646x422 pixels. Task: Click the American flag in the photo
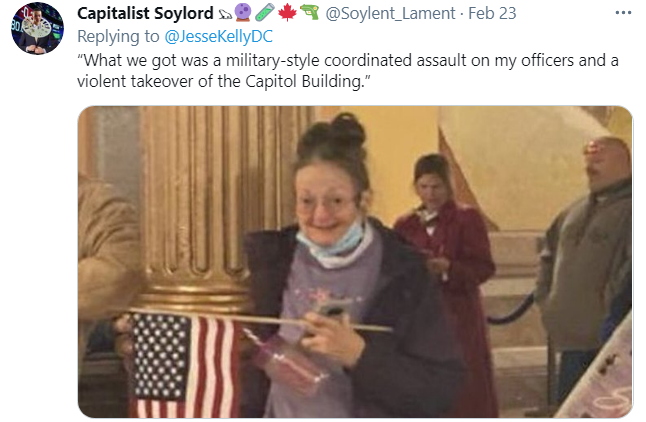pyautogui.click(x=185, y=363)
